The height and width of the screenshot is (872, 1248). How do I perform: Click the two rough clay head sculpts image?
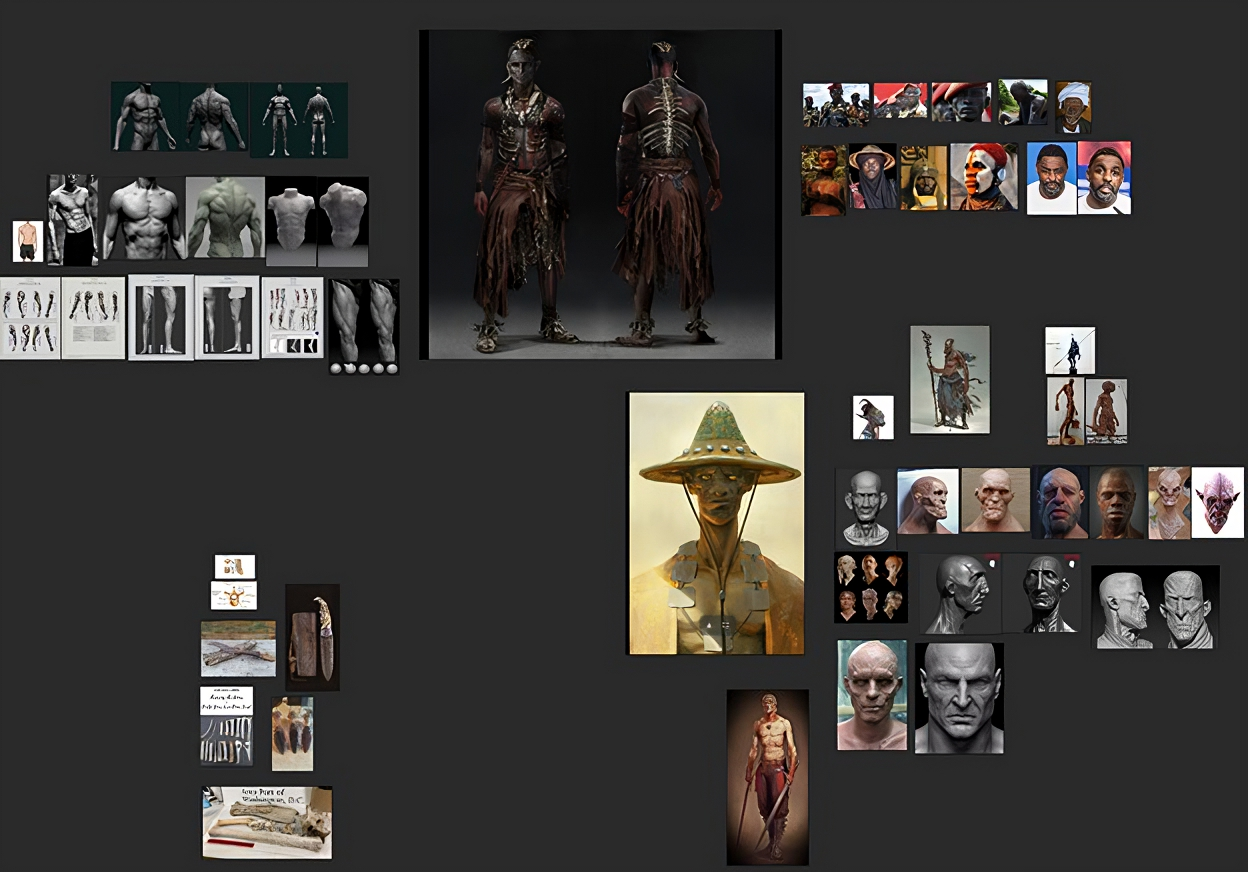click(x=1155, y=608)
